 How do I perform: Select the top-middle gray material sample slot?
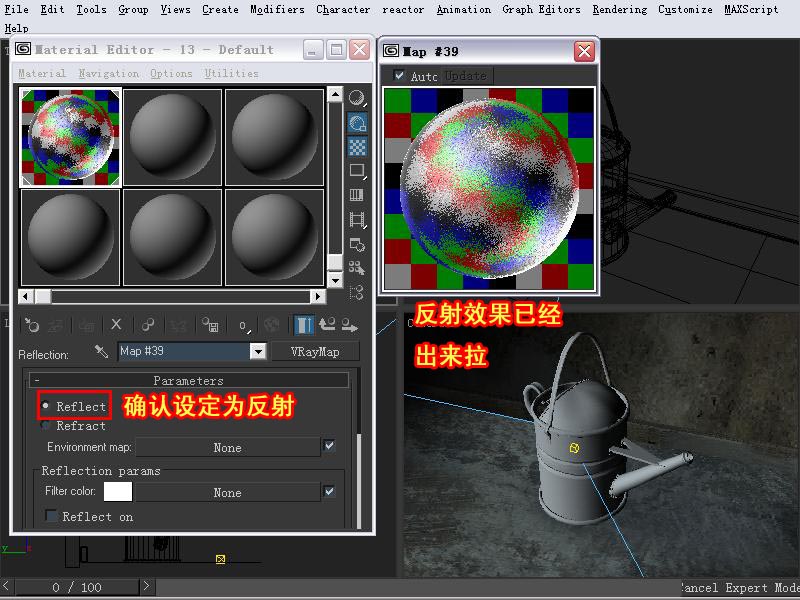tap(173, 137)
